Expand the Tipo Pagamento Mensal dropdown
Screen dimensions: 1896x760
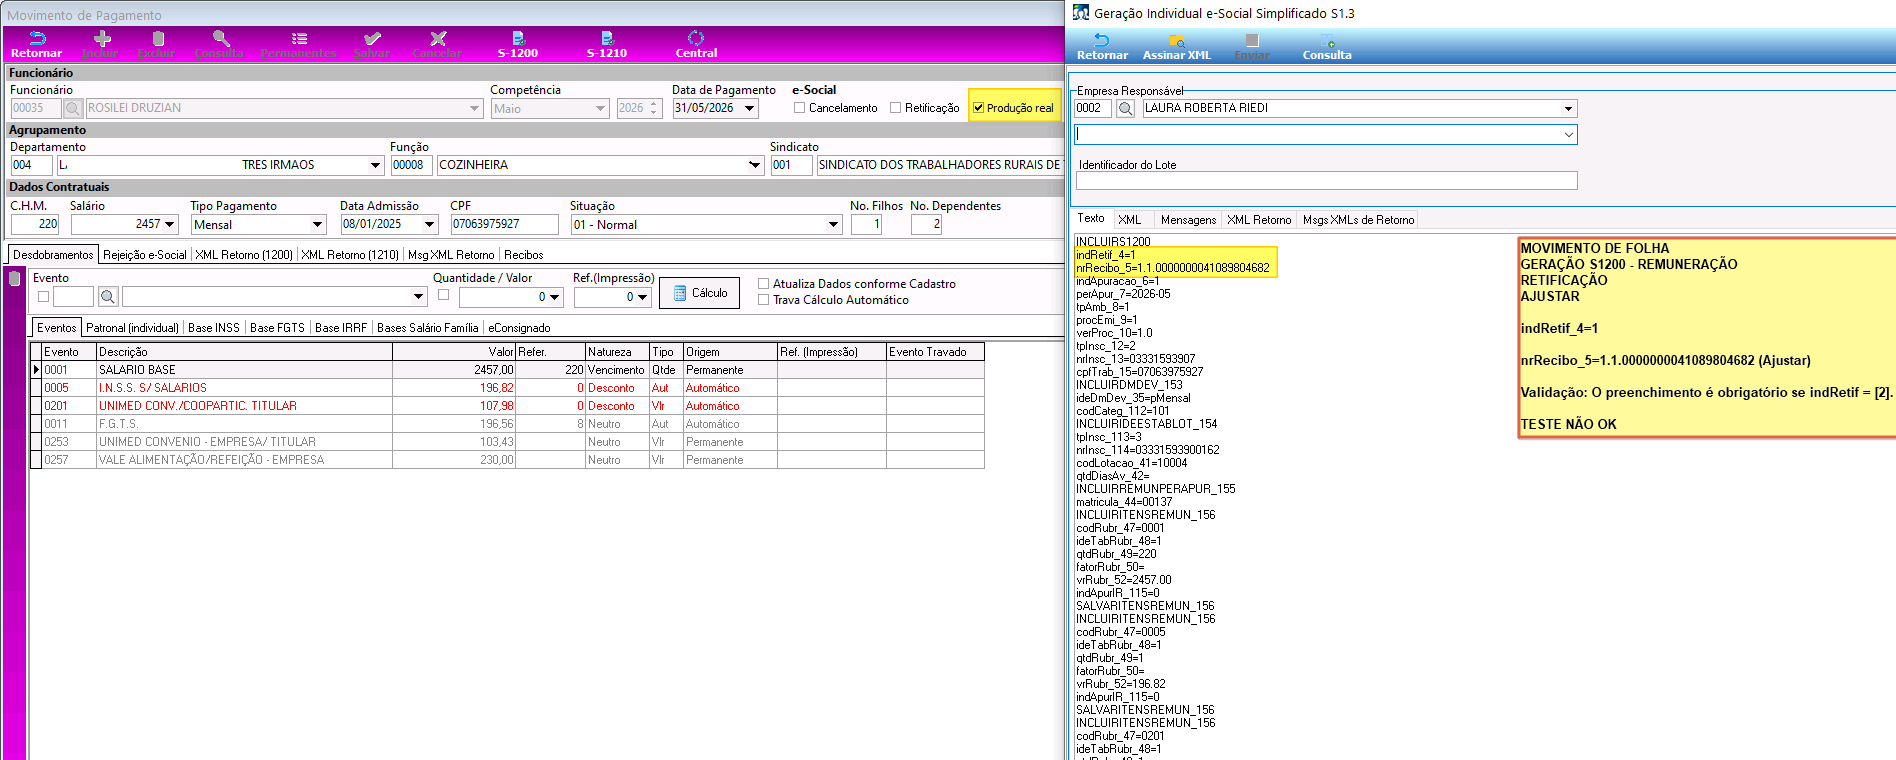[317, 225]
